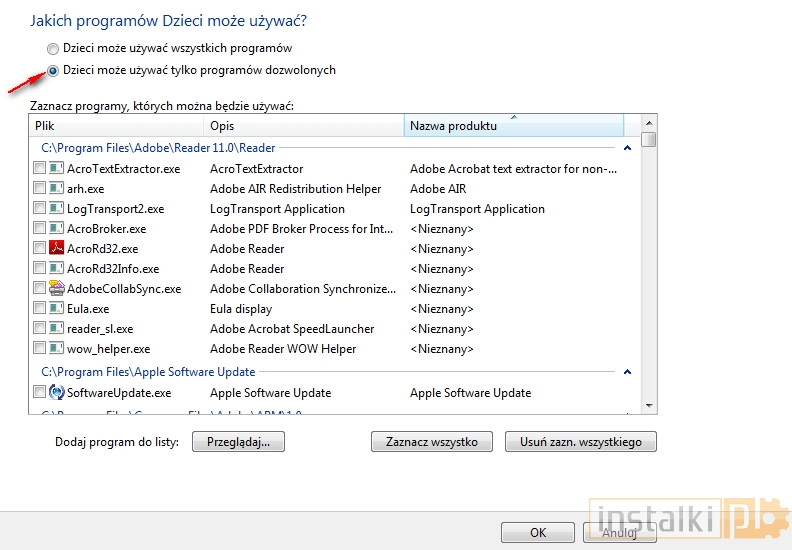Enable the wow_helper.exe checkbox
This screenshot has height=550, width=792.
coord(39,349)
